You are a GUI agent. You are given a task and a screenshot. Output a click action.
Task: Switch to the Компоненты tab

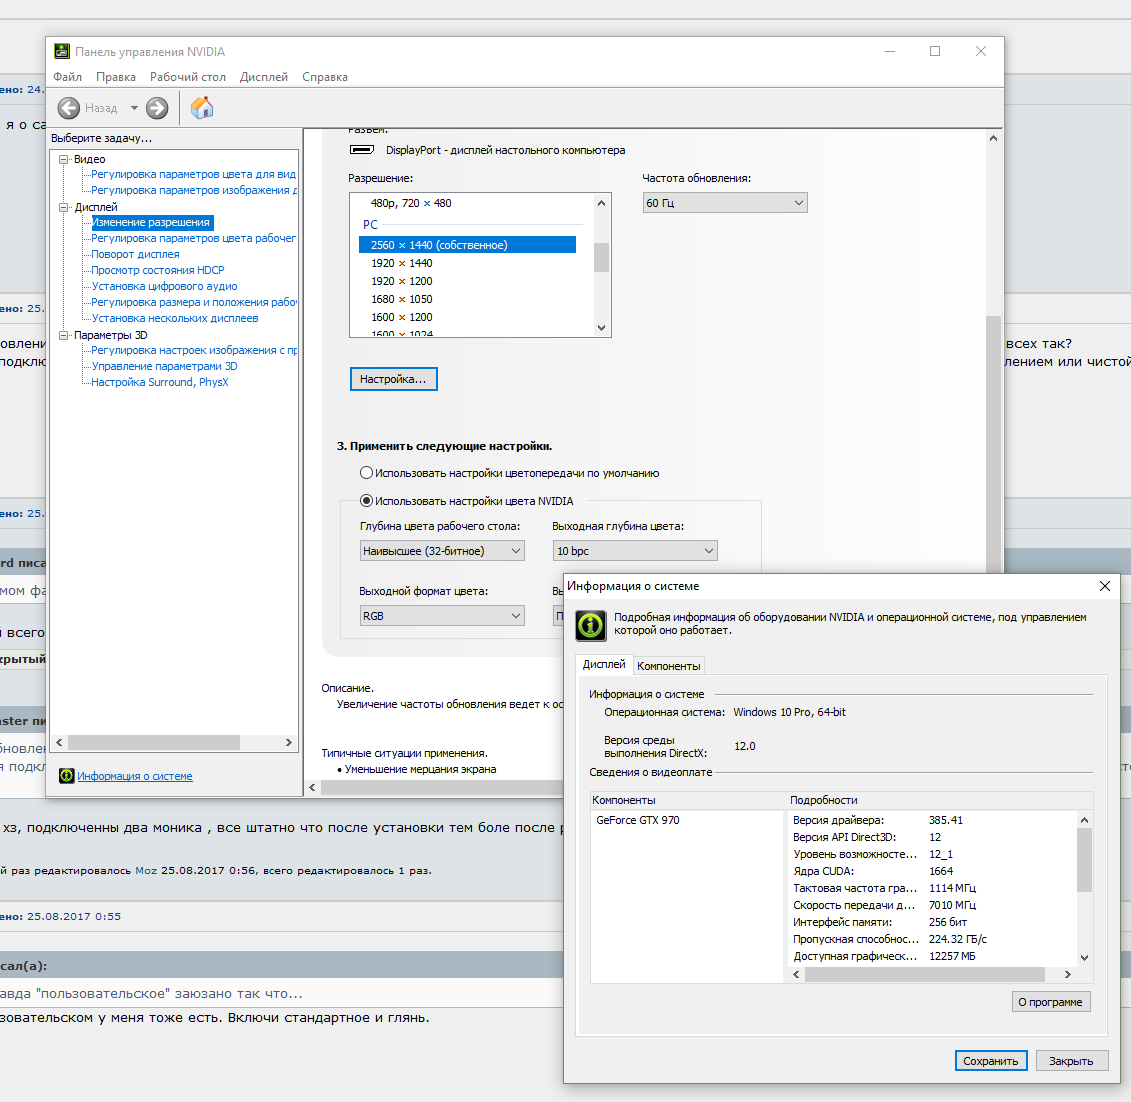[669, 666]
